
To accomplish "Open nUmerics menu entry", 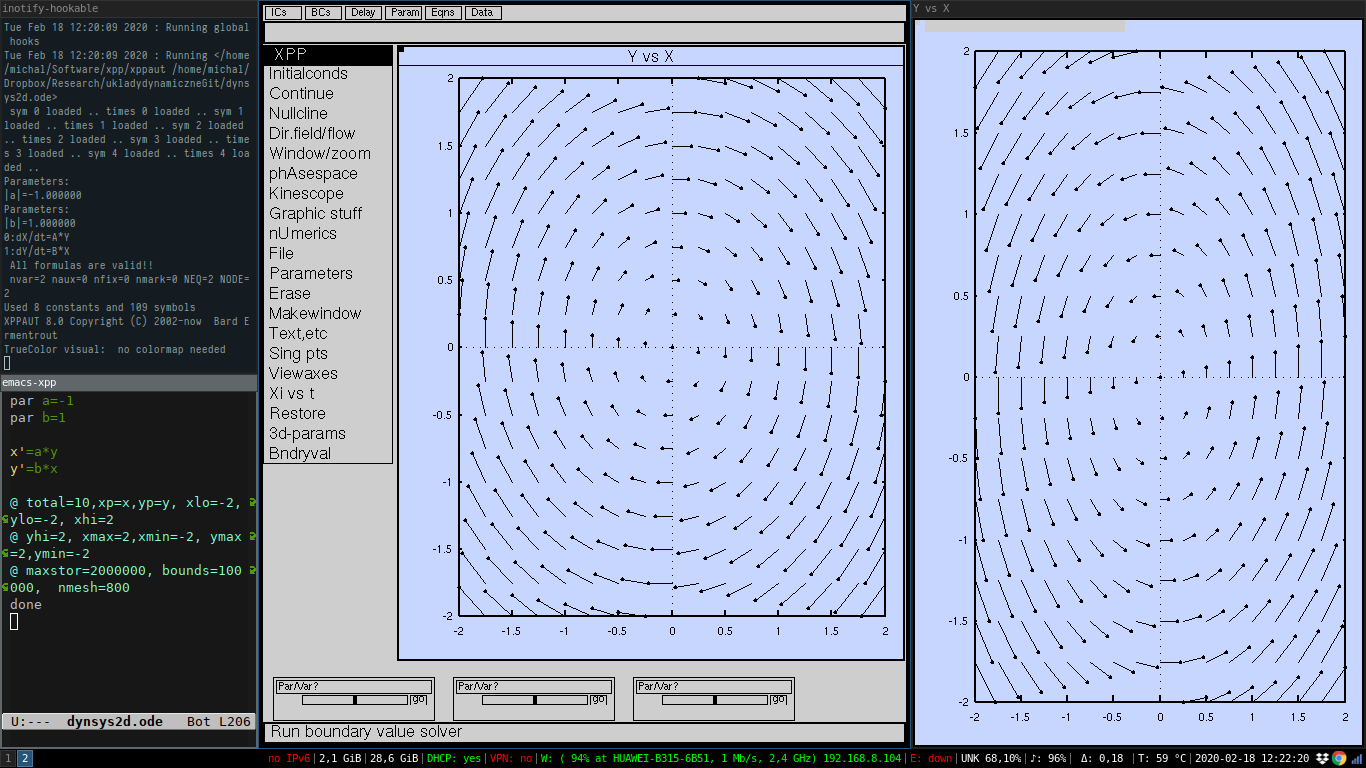I will pos(328,234).
